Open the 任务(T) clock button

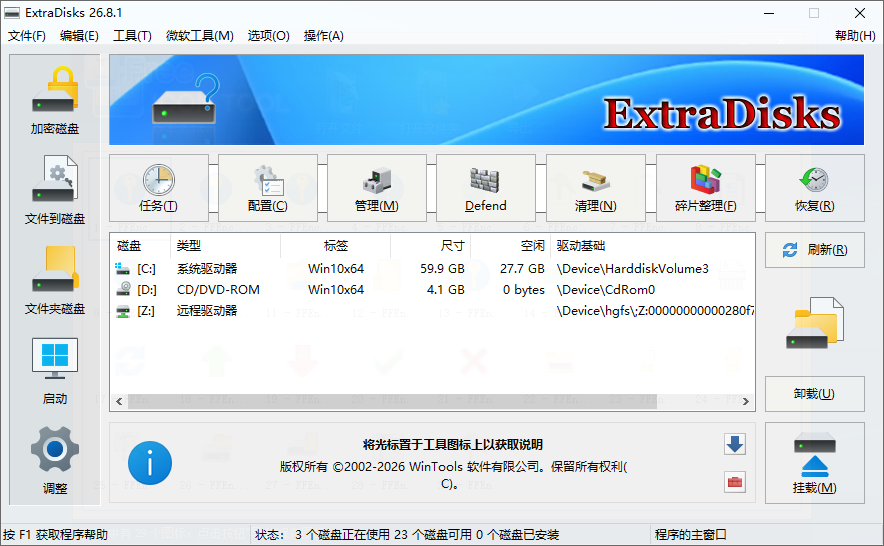point(158,188)
